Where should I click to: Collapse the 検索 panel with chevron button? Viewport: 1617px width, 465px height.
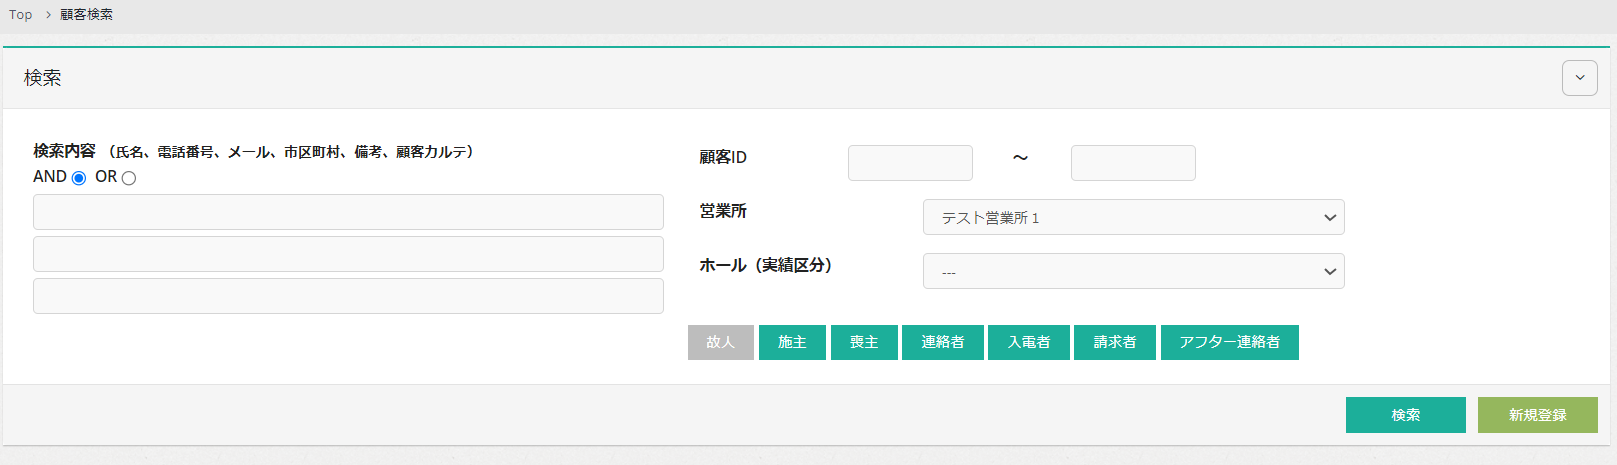[x=1579, y=78]
